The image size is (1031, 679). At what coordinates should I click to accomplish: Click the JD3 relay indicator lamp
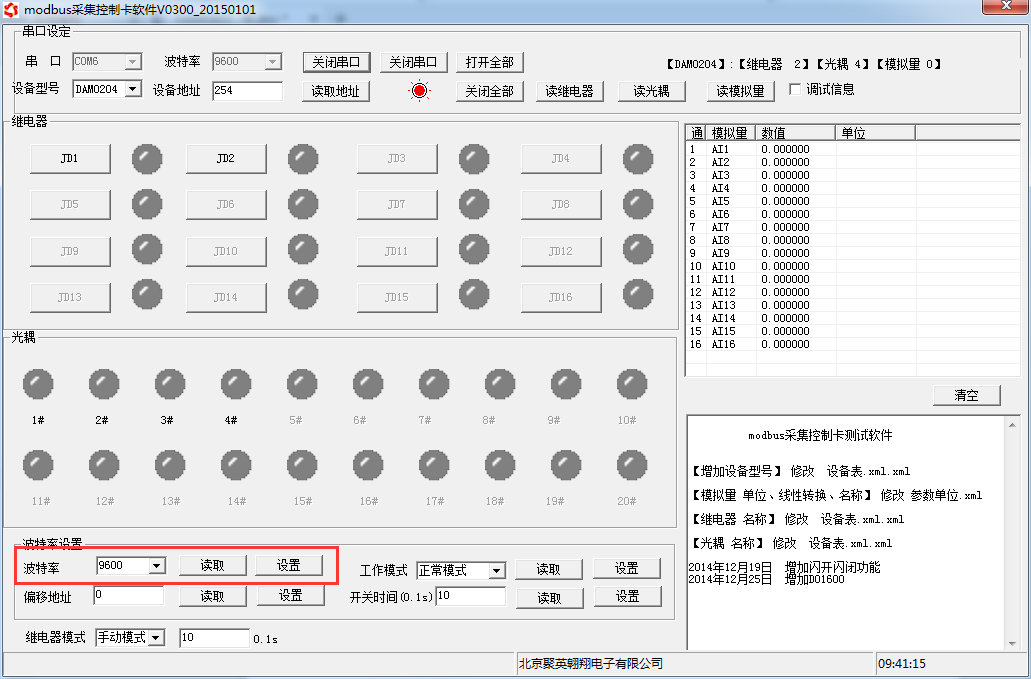coord(474,159)
